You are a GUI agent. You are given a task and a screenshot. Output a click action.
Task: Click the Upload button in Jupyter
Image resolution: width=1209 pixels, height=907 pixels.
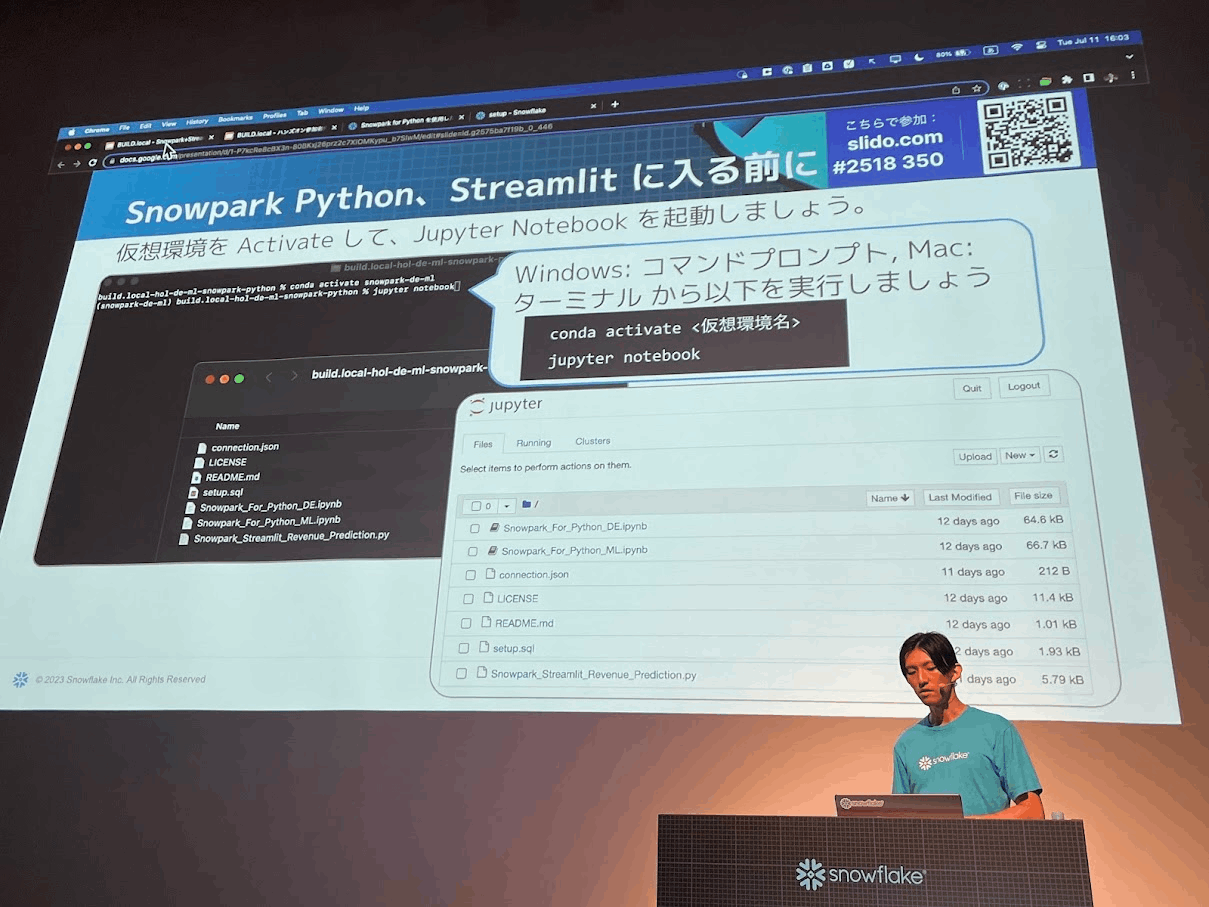[974, 456]
